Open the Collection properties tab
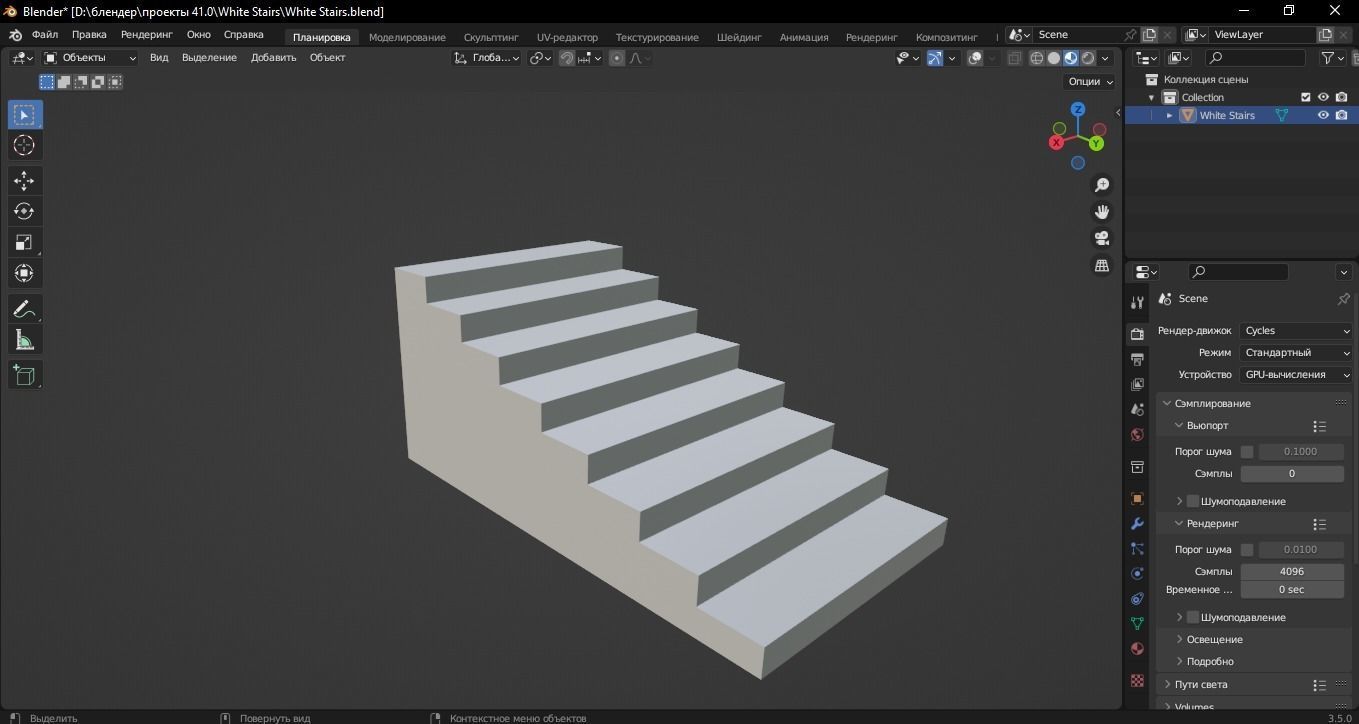The image size is (1359, 724). click(1137, 467)
